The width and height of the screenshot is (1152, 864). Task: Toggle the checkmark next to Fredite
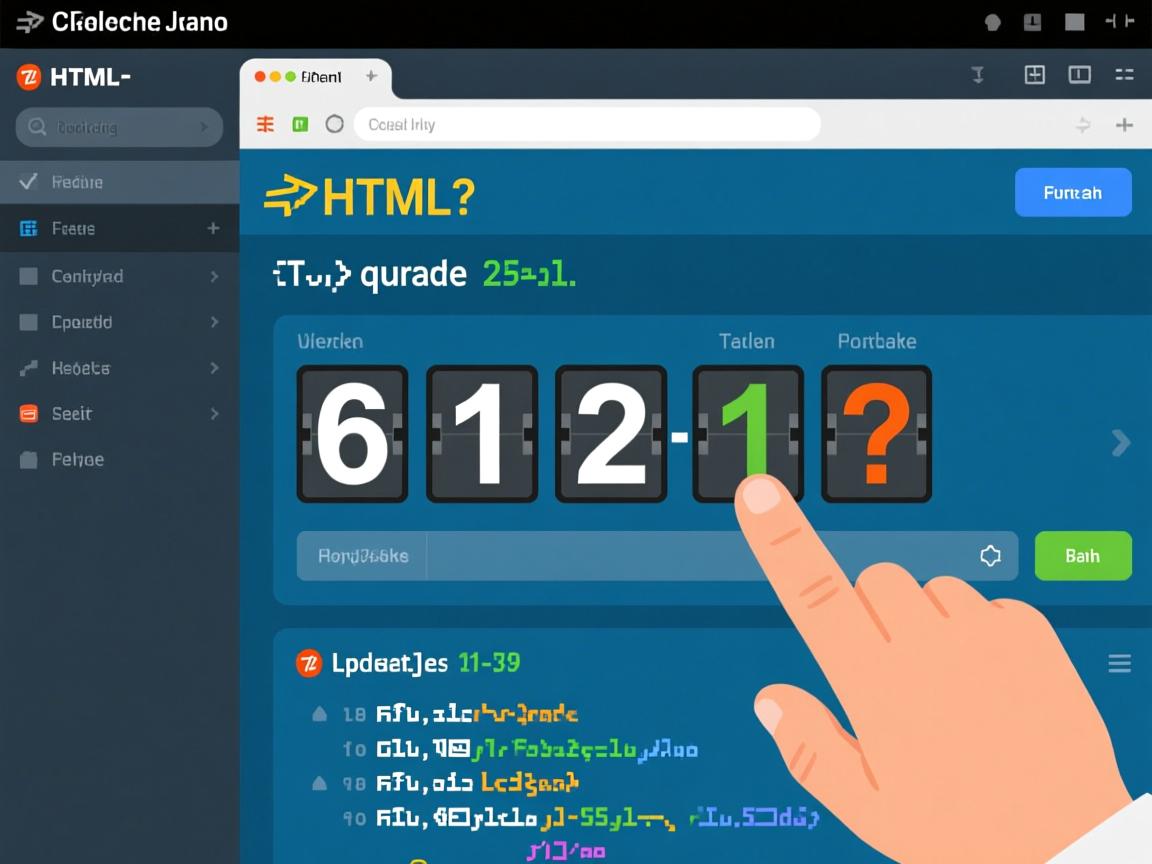click(x=29, y=181)
